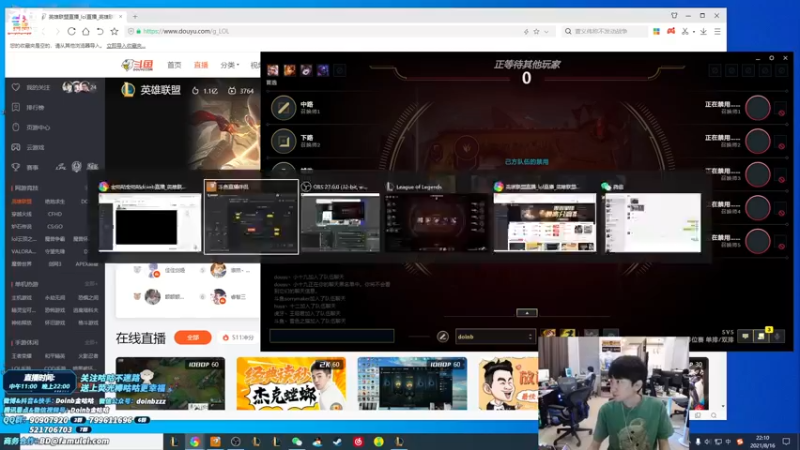800x450 pixels.
Task: Open the browser home page icon
Action: click(86, 31)
